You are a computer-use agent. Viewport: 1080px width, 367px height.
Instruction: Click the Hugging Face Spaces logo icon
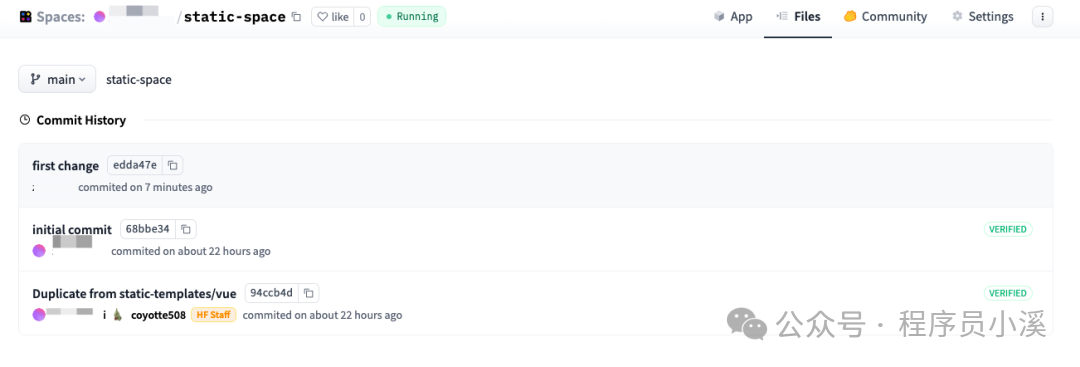coord(25,17)
